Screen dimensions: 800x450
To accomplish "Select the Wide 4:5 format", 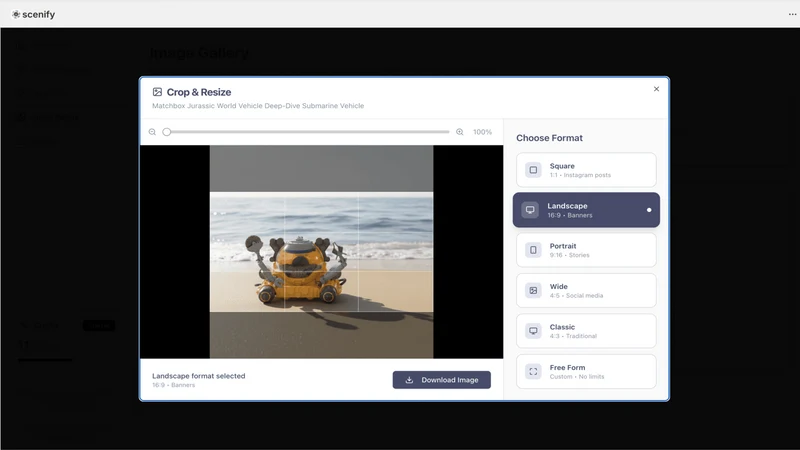I will point(586,290).
